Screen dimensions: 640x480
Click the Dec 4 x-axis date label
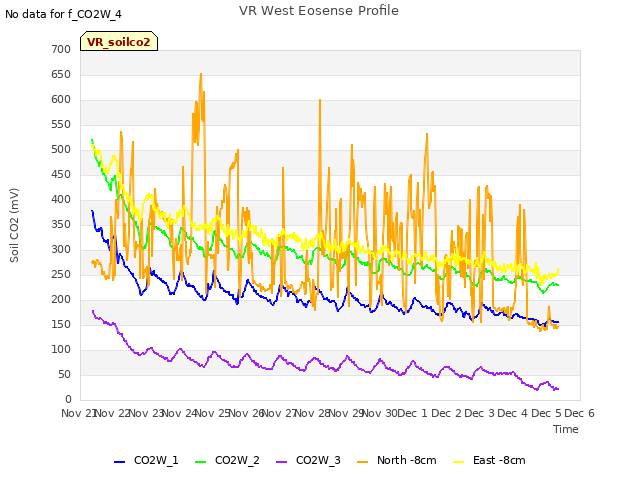click(512, 413)
